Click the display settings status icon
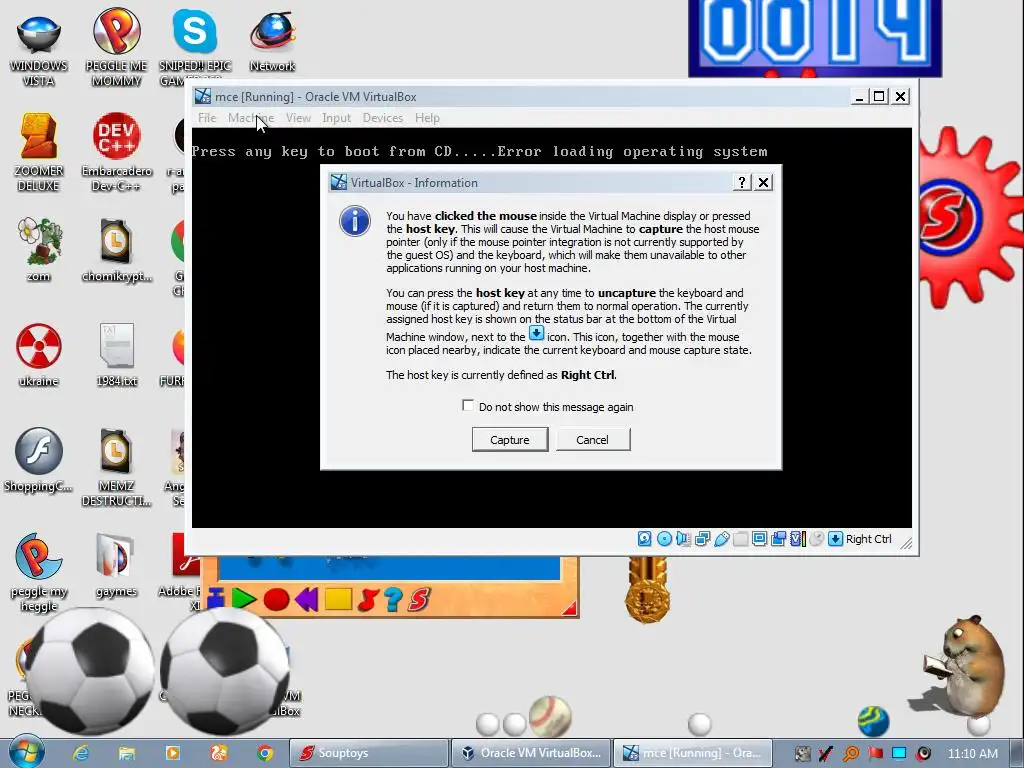 (760, 539)
